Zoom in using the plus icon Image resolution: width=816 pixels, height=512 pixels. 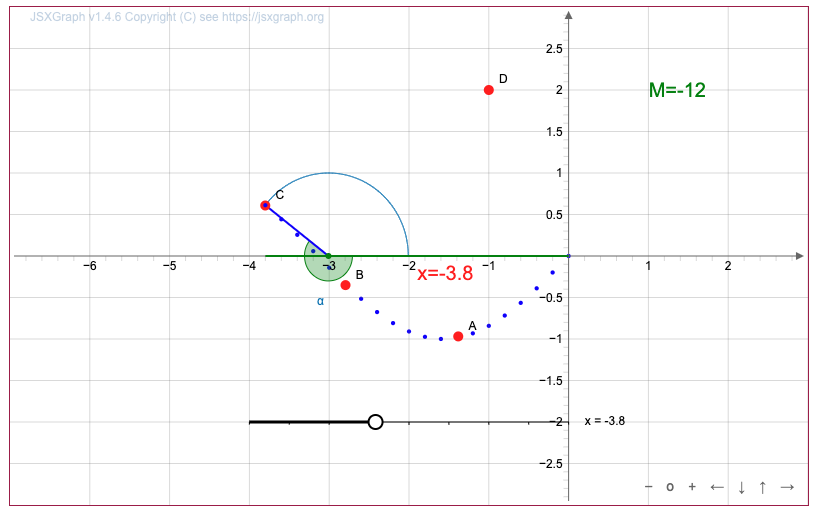691,487
